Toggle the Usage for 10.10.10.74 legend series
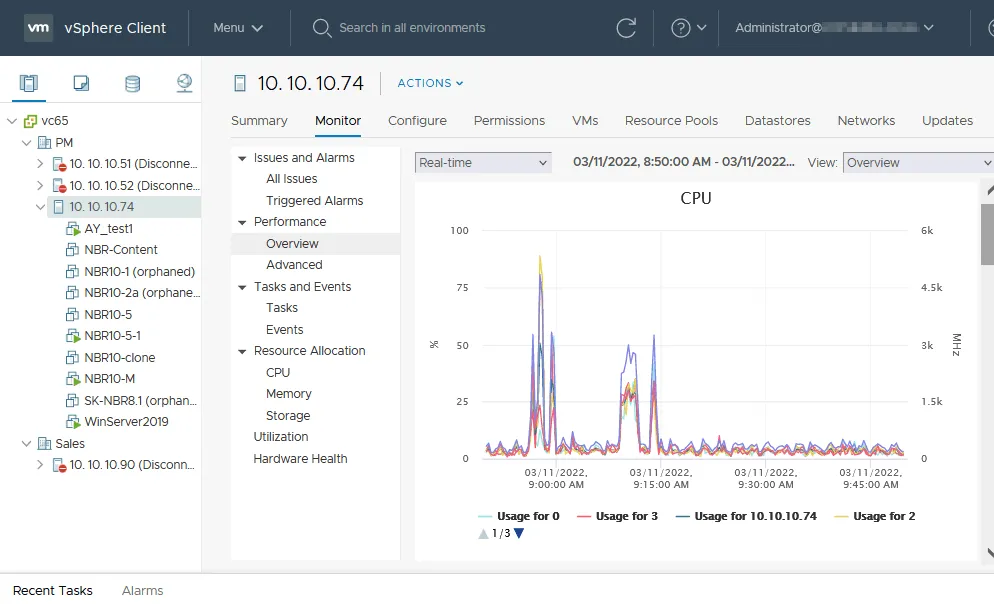The image size is (994, 604). pyautogui.click(x=756, y=516)
